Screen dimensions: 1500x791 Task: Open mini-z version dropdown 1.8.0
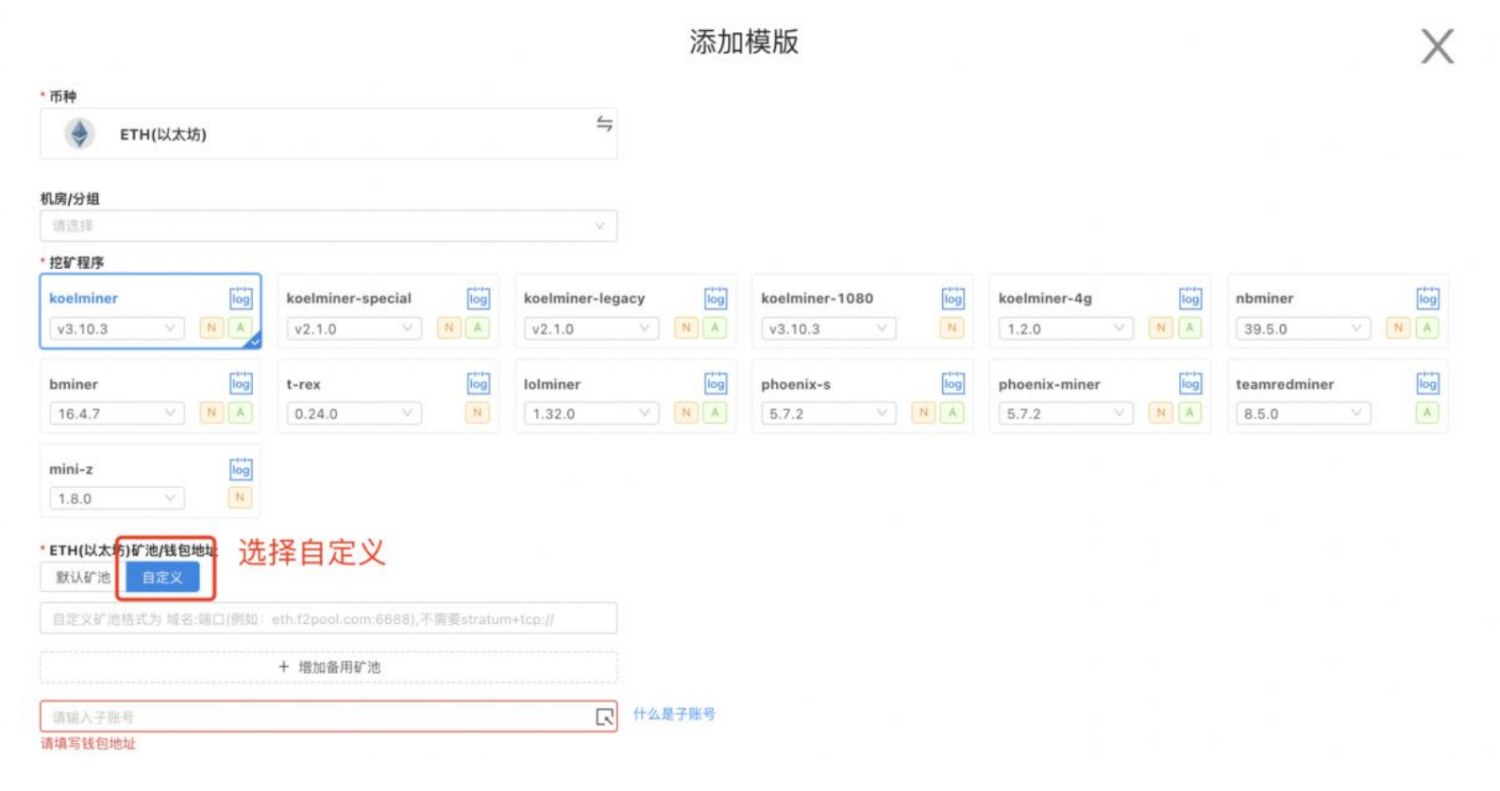click(117, 497)
